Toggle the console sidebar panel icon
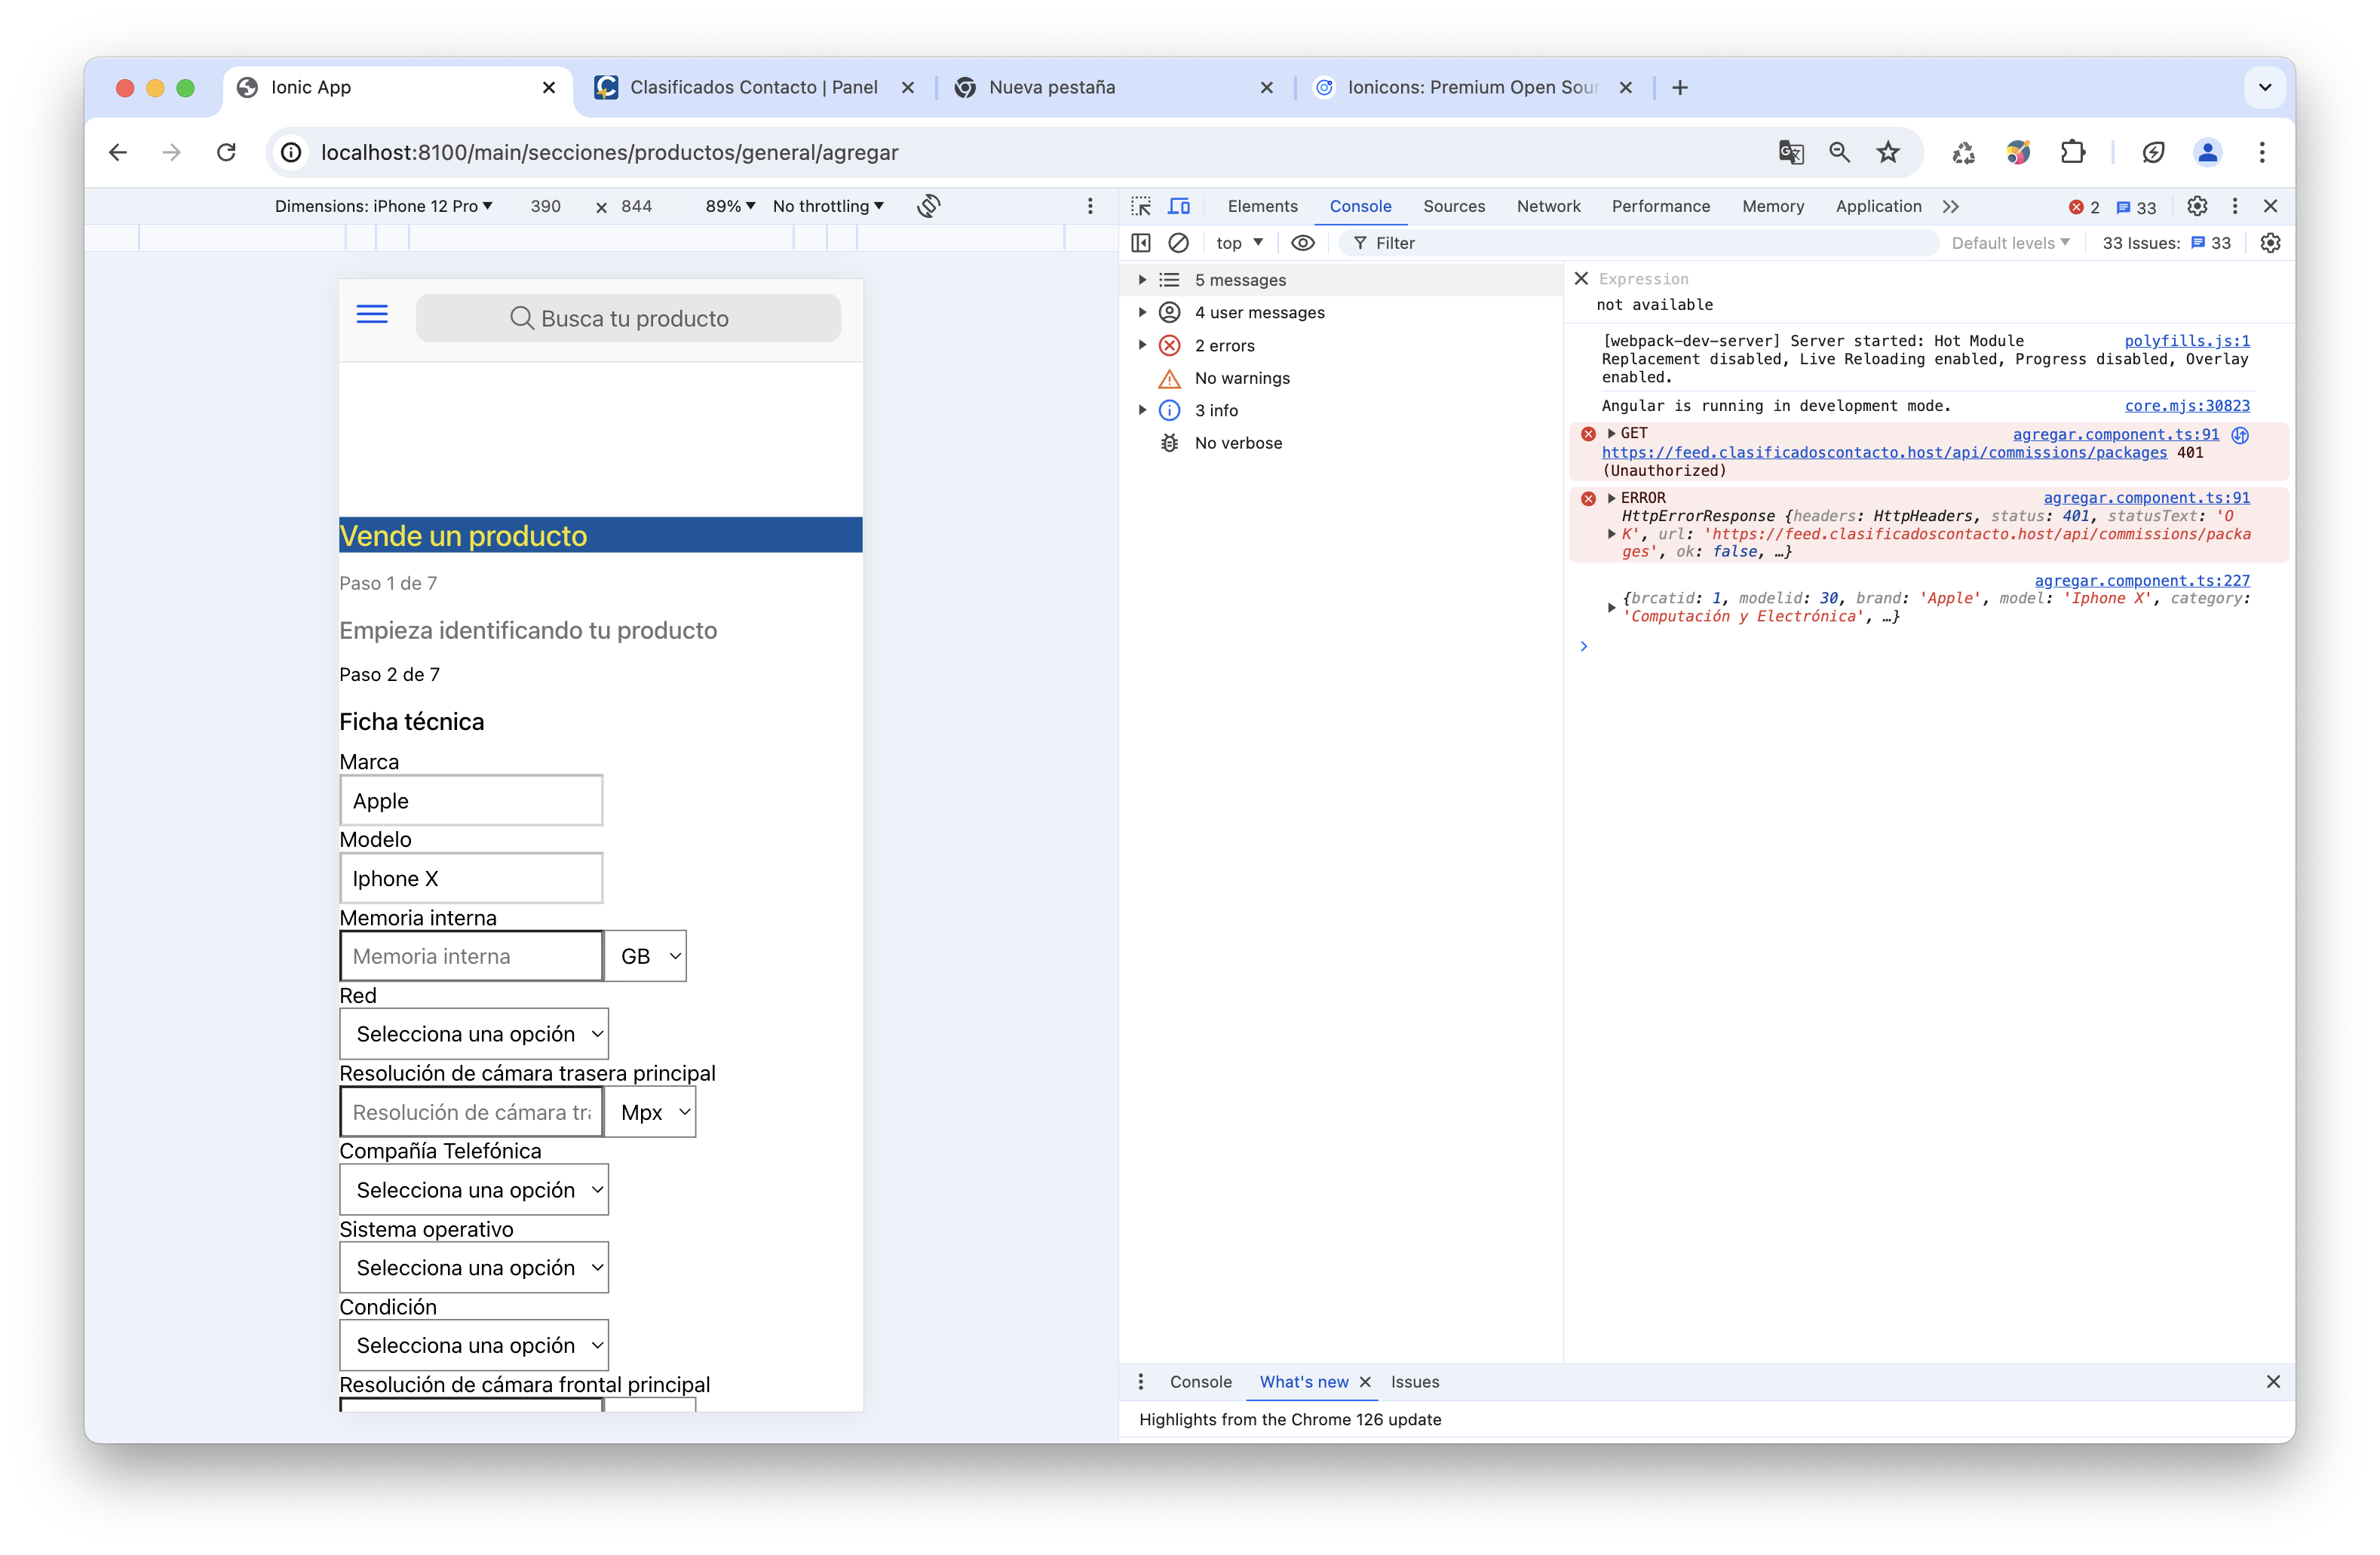This screenshot has height=1555, width=2380. pyautogui.click(x=1141, y=243)
